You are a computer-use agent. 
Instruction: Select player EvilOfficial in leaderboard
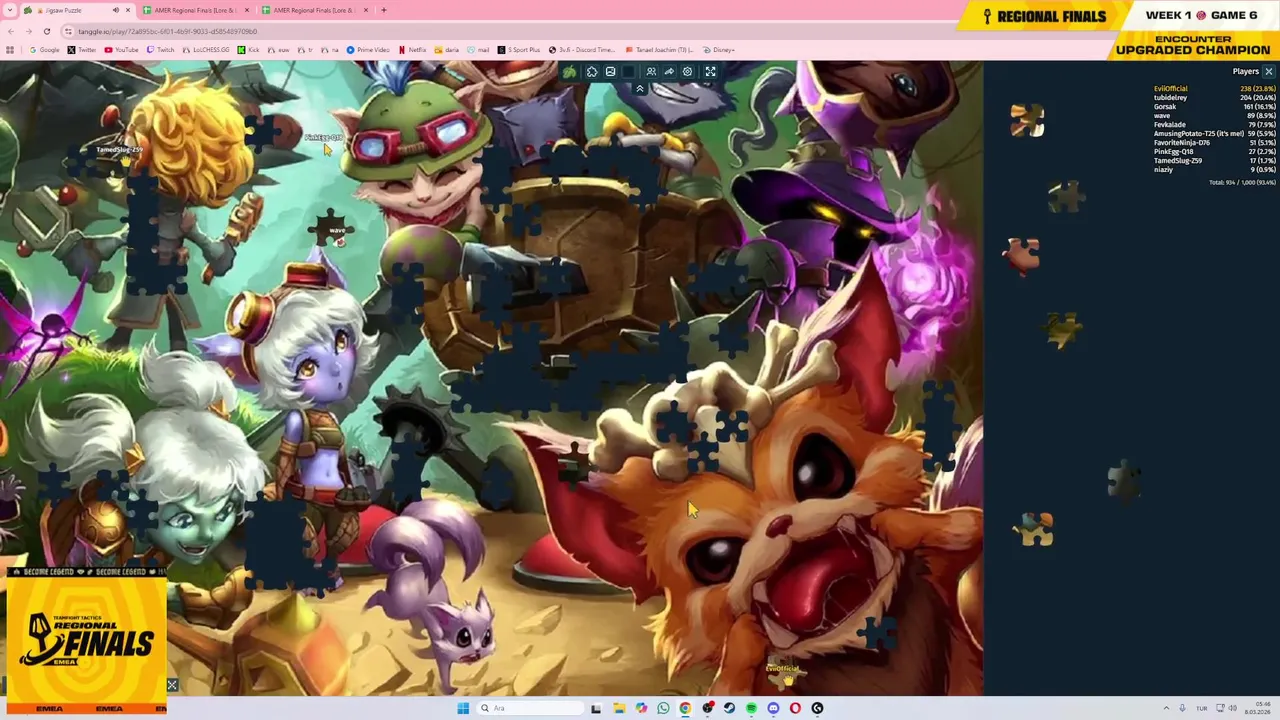pyautogui.click(x=1171, y=89)
